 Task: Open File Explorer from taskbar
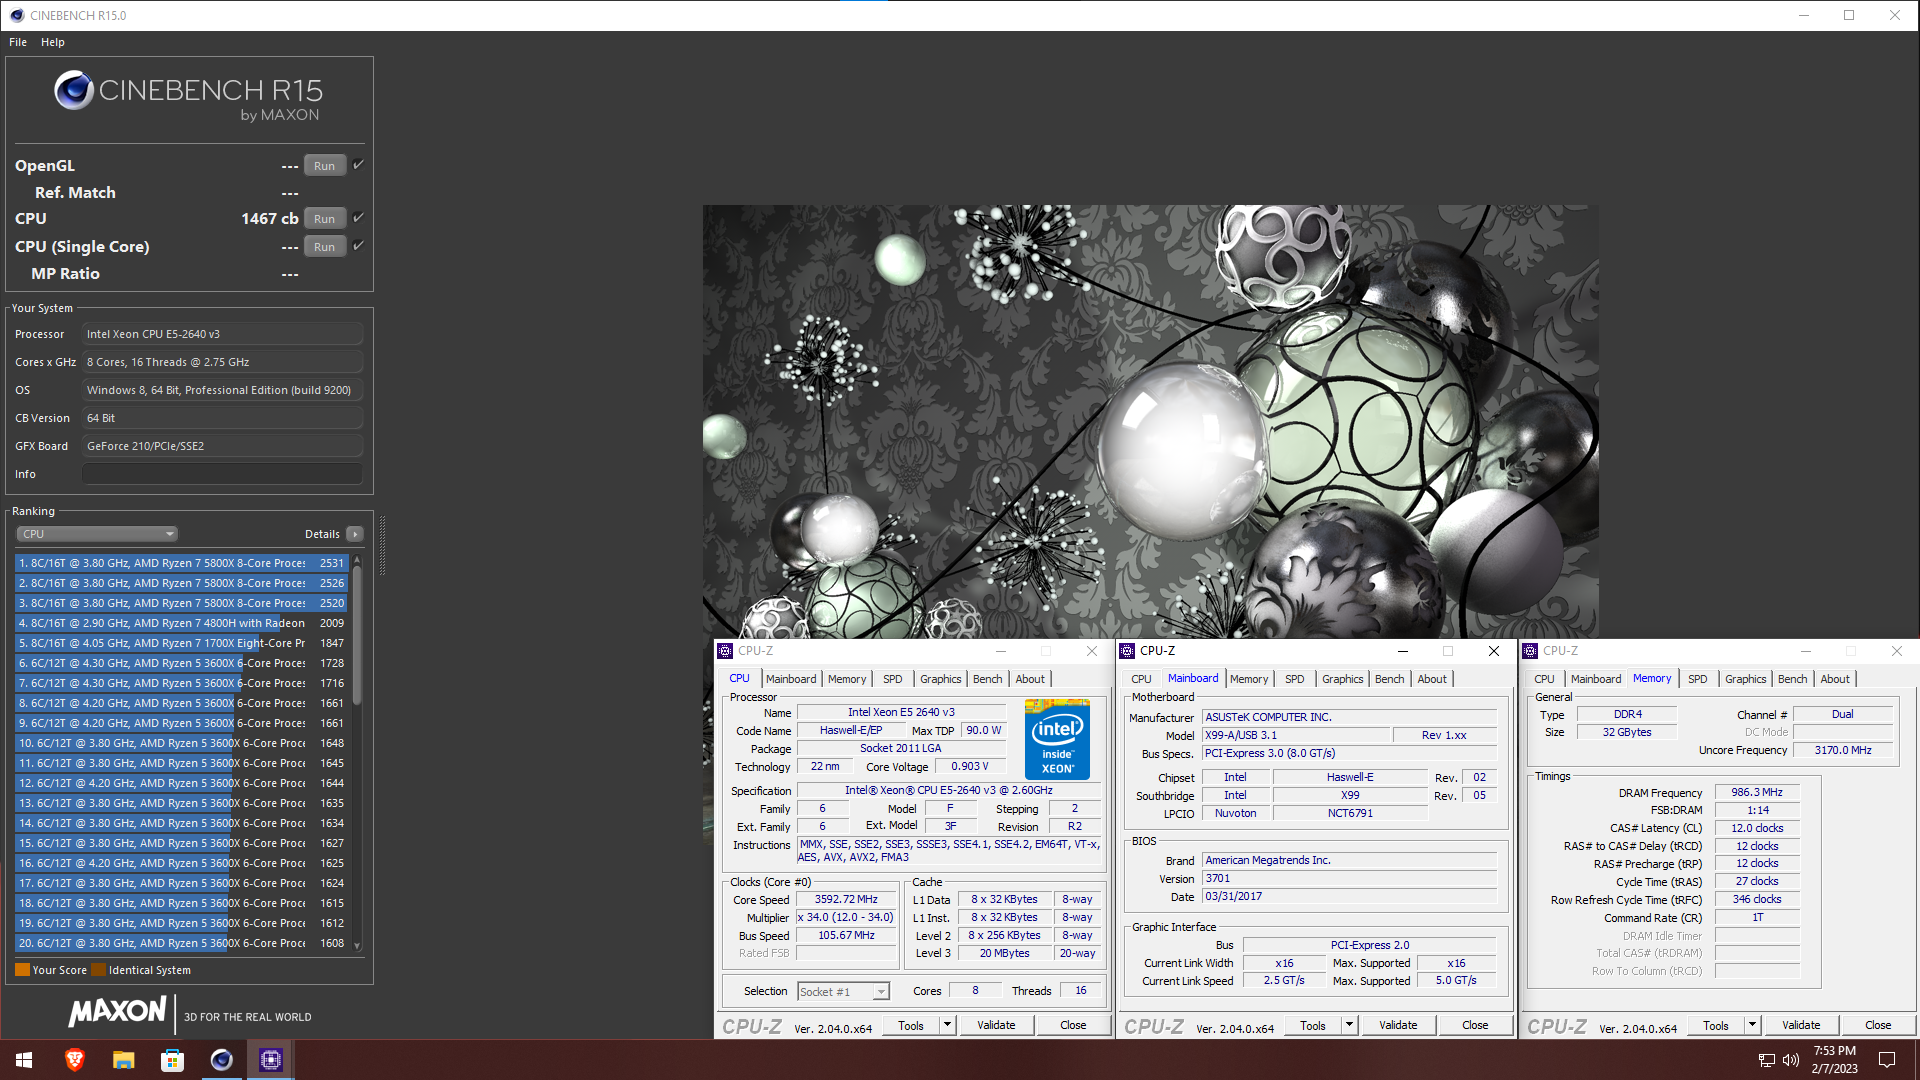(x=123, y=1060)
